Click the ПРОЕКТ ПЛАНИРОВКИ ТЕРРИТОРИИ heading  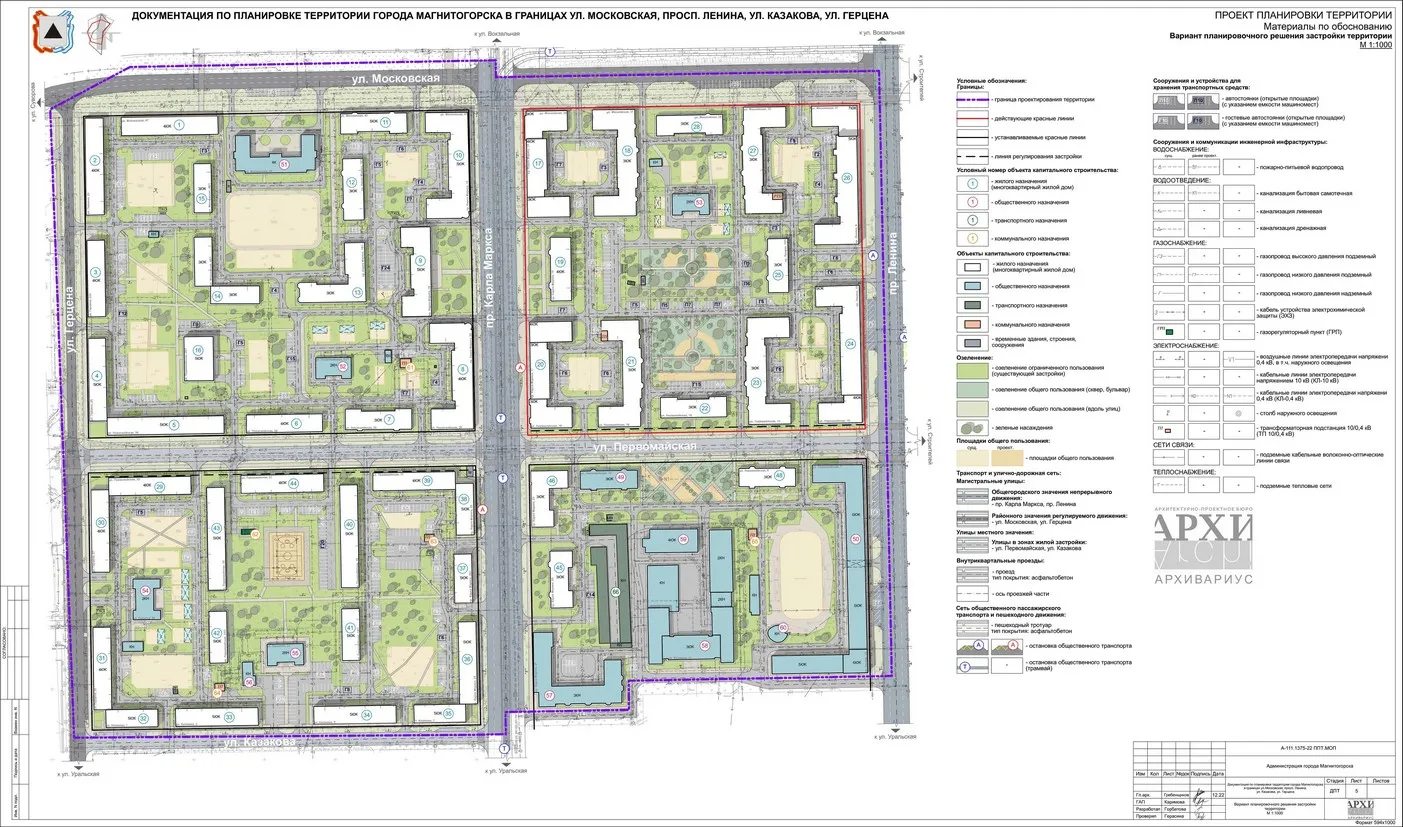1306,16
